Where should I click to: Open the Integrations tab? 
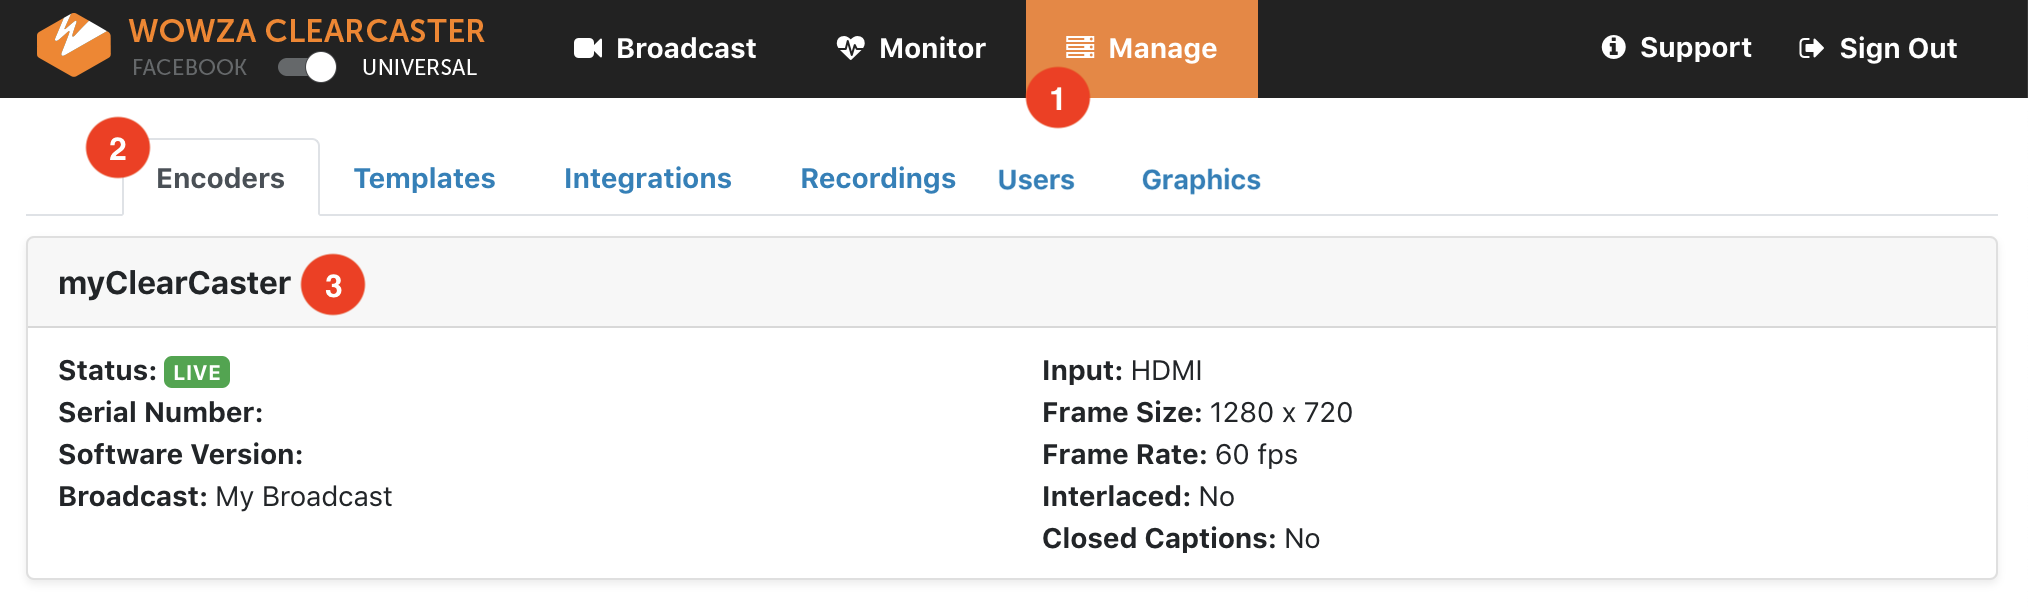point(647,179)
